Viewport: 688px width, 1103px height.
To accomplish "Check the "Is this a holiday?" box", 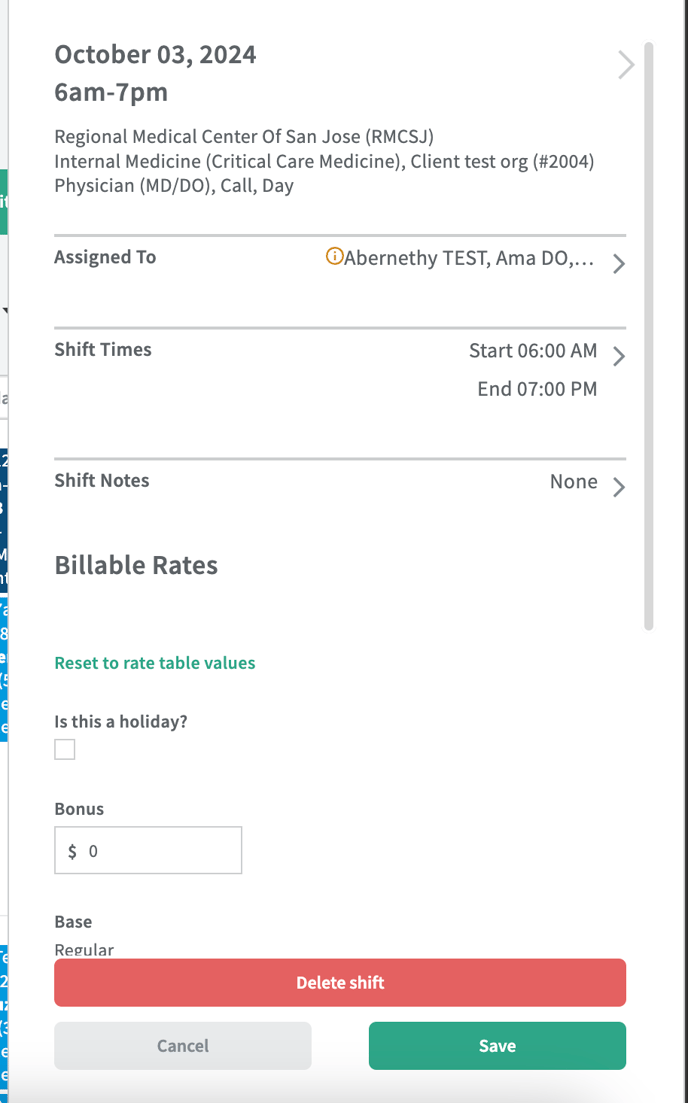I will (x=65, y=749).
